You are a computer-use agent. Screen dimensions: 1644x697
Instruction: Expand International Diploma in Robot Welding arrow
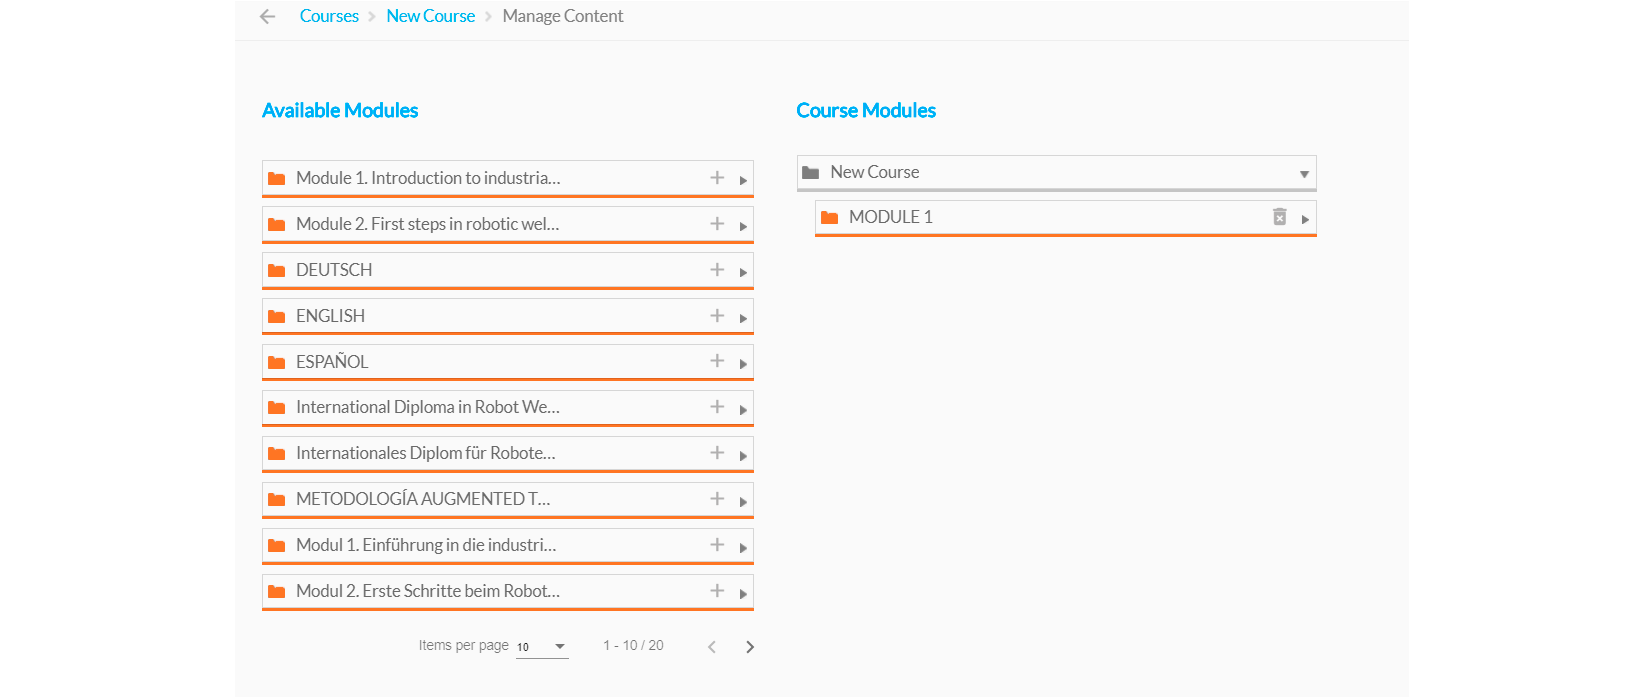tap(743, 410)
